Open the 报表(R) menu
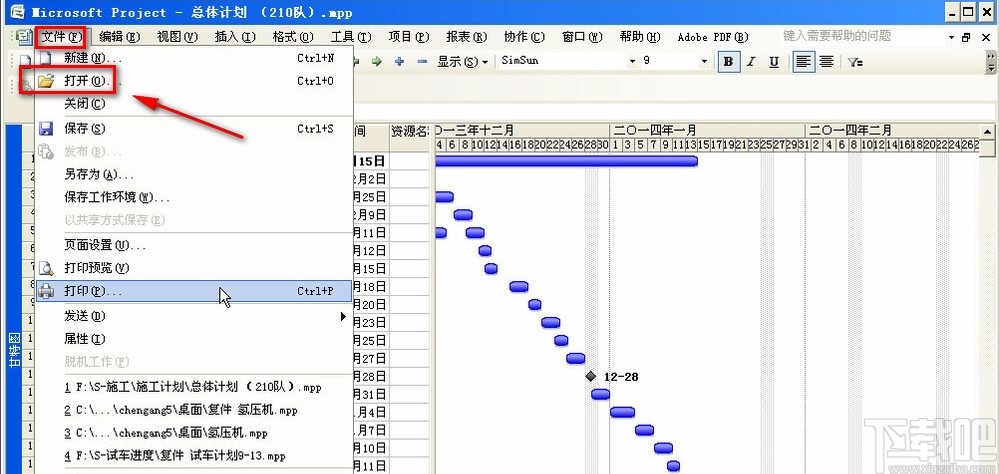The height and width of the screenshot is (474, 999). click(x=467, y=37)
